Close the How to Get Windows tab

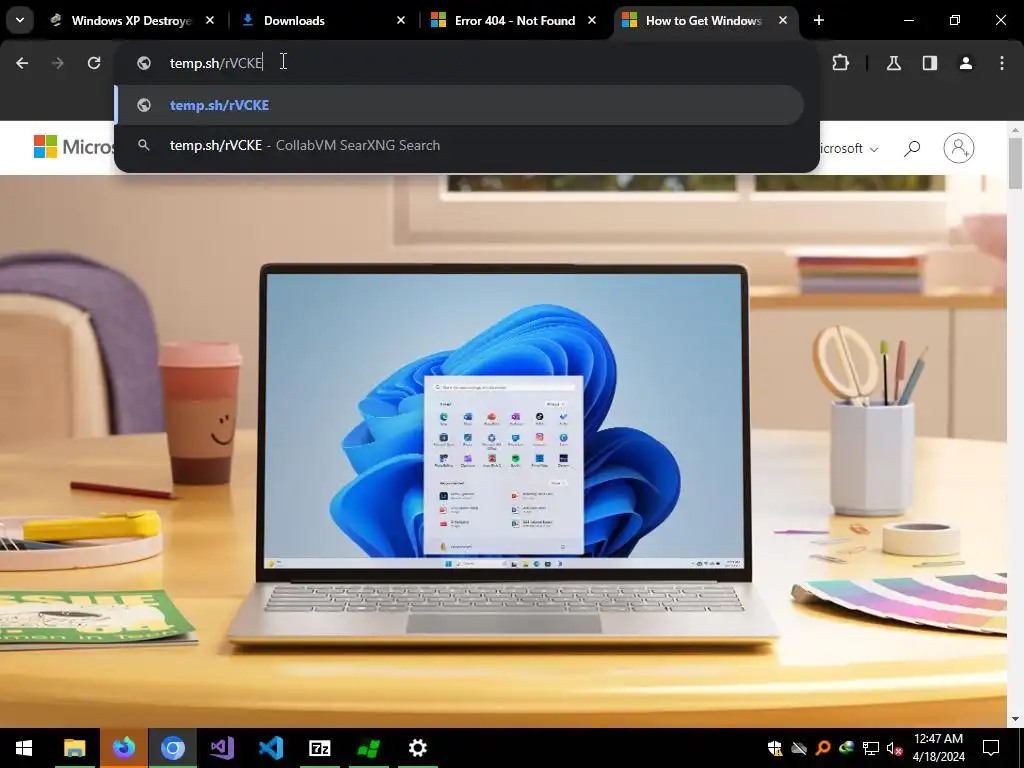click(x=782, y=20)
